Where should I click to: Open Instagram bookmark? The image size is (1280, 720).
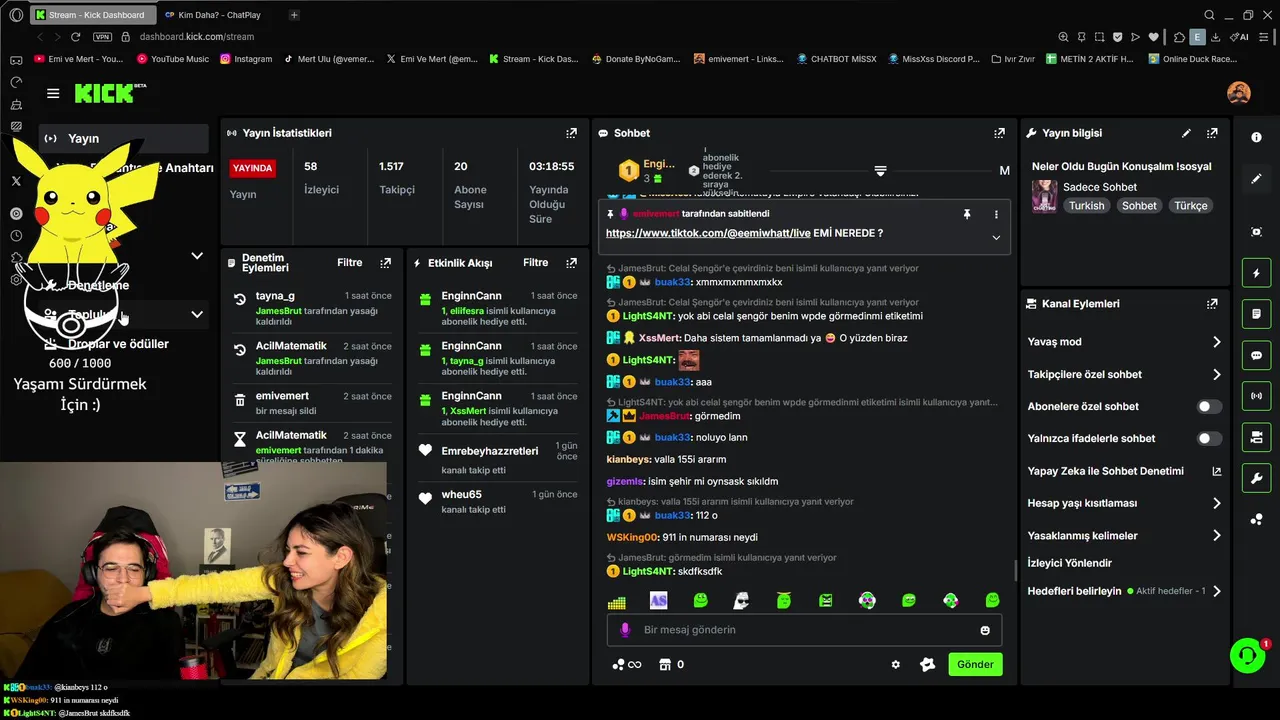[245, 59]
